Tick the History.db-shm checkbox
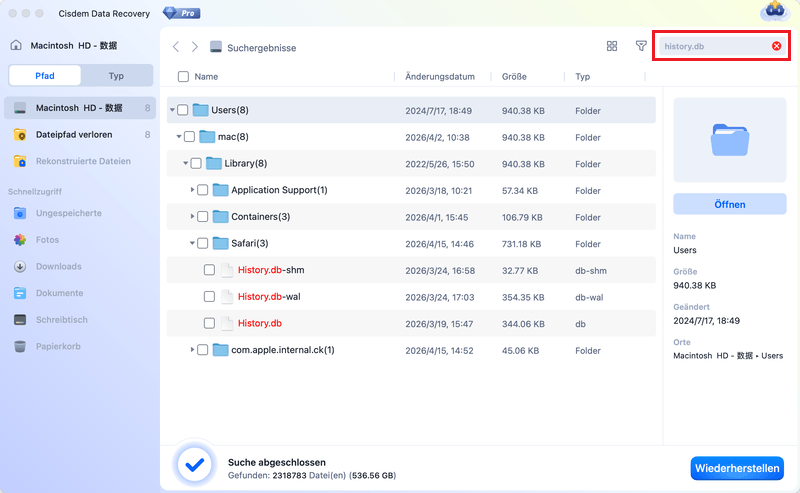 coord(209,269)
